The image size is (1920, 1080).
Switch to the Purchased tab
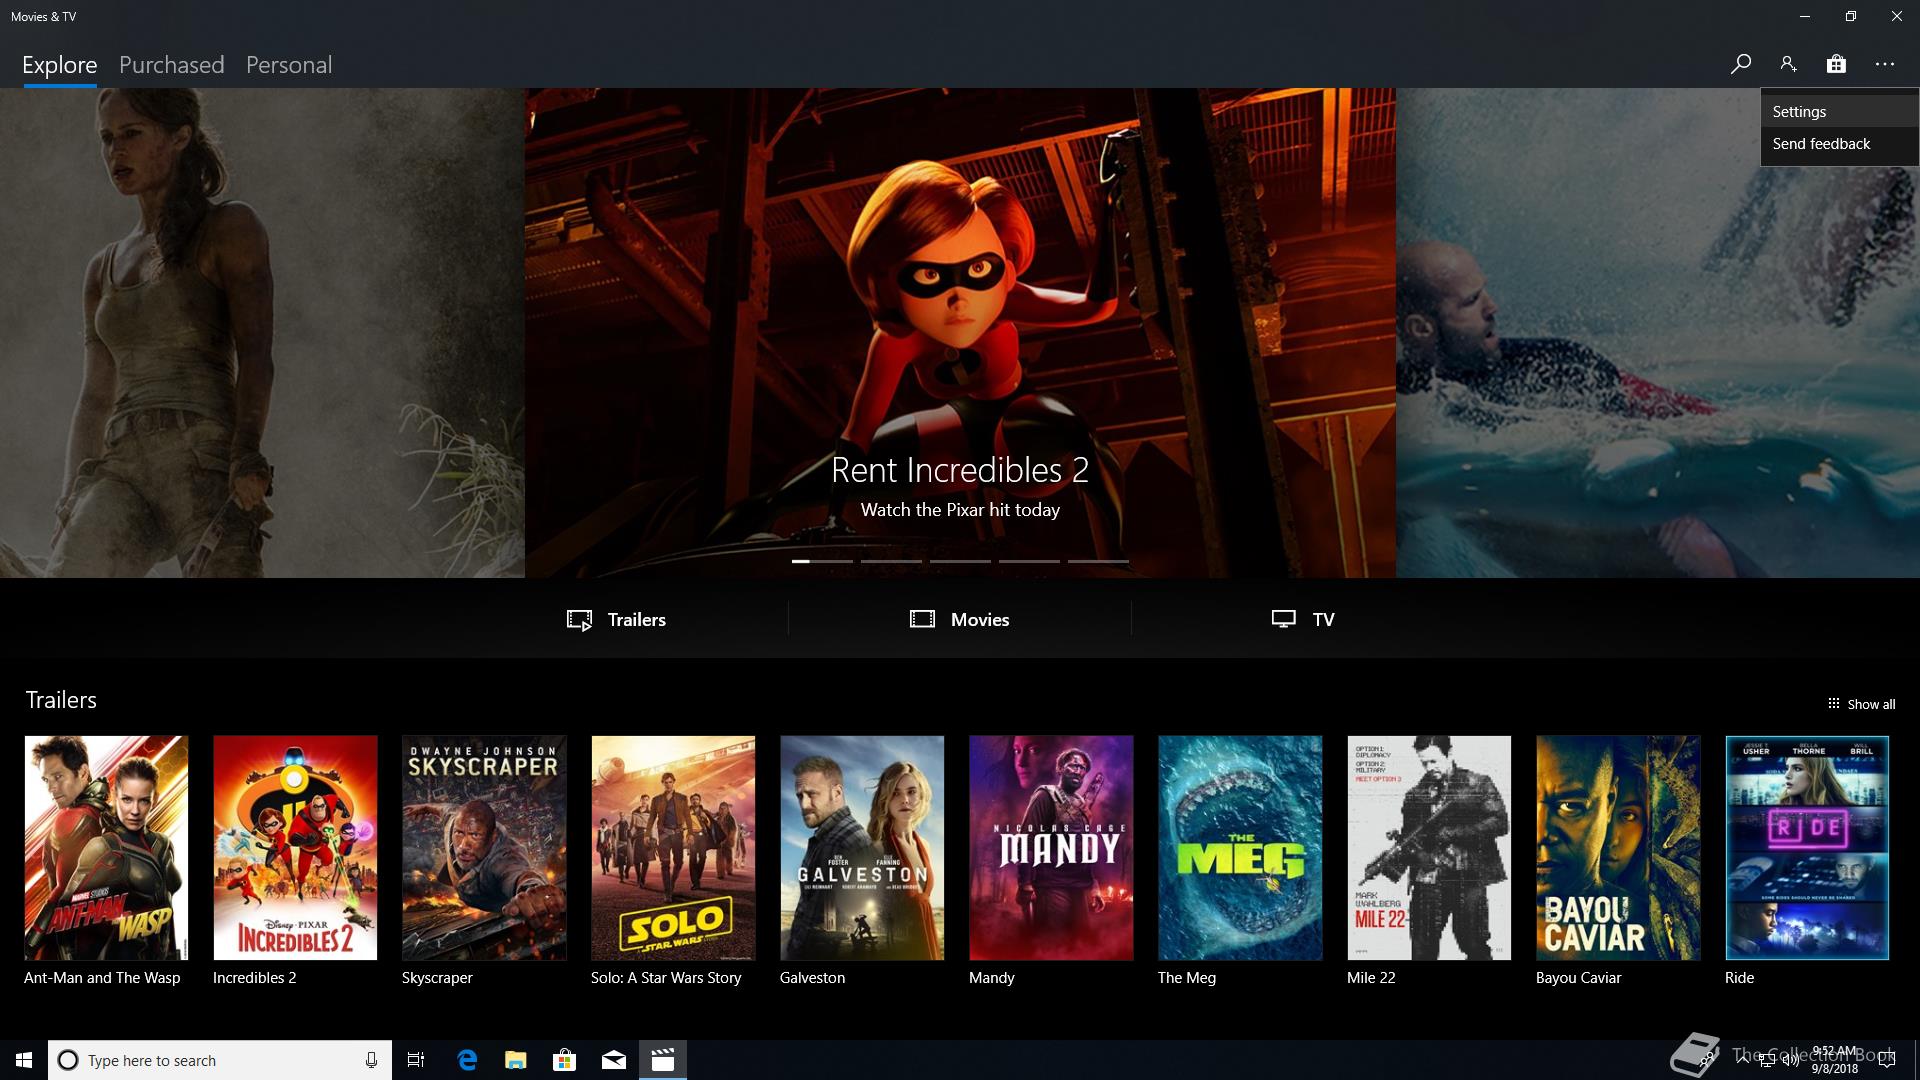point(172,65)
